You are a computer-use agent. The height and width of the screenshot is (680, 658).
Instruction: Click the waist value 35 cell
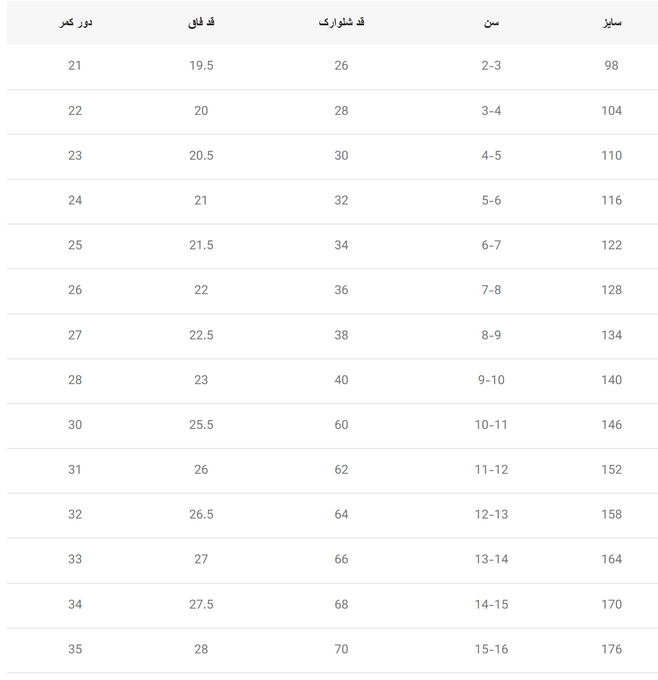coord(75,649)
